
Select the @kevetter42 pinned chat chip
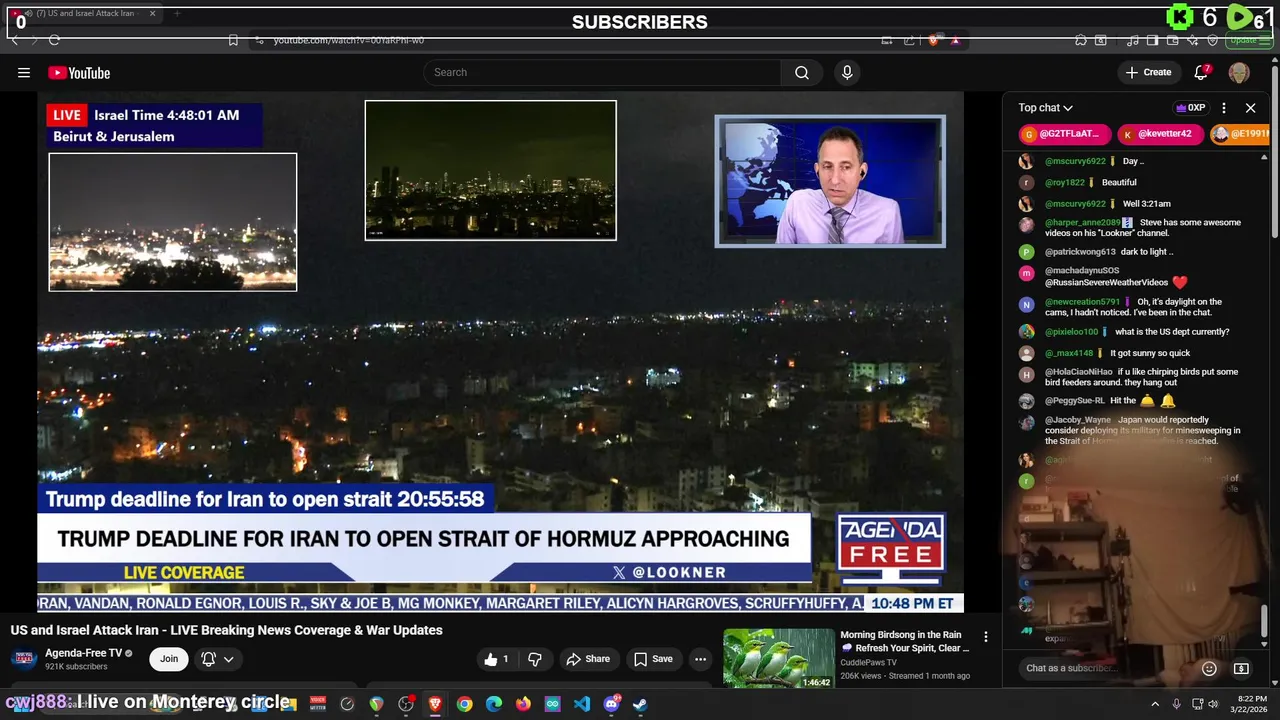(x=1159, y=134)
